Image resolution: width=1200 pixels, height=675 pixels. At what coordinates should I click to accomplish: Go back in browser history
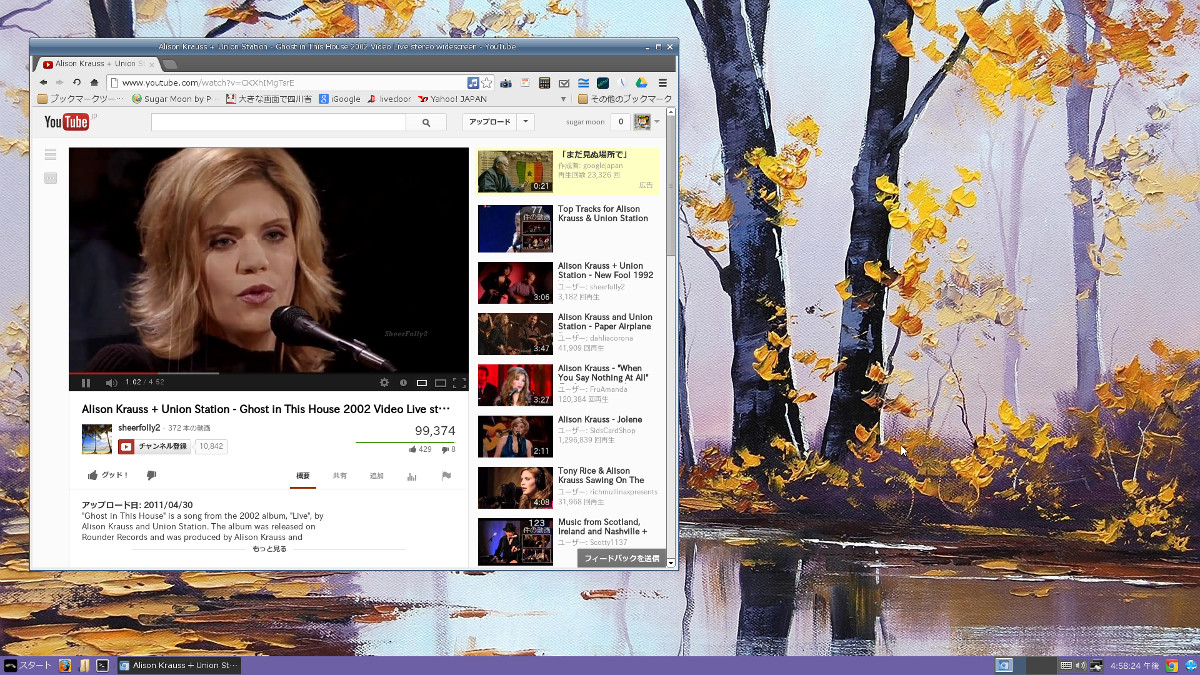point(43,82)
